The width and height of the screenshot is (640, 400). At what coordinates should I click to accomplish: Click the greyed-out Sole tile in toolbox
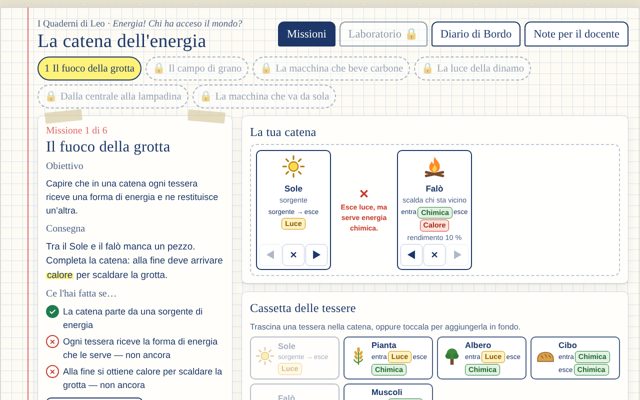point(294,358)
